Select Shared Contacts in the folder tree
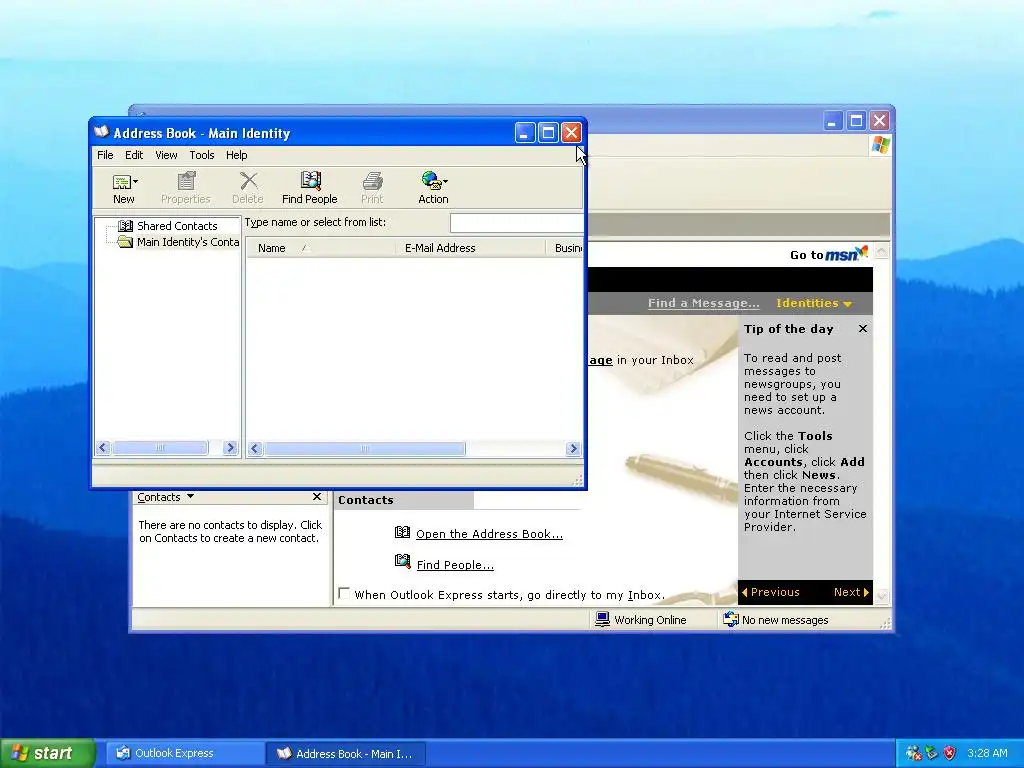Image resolution: width=1024 pixels, height=768 pixels. coord(177,226)
